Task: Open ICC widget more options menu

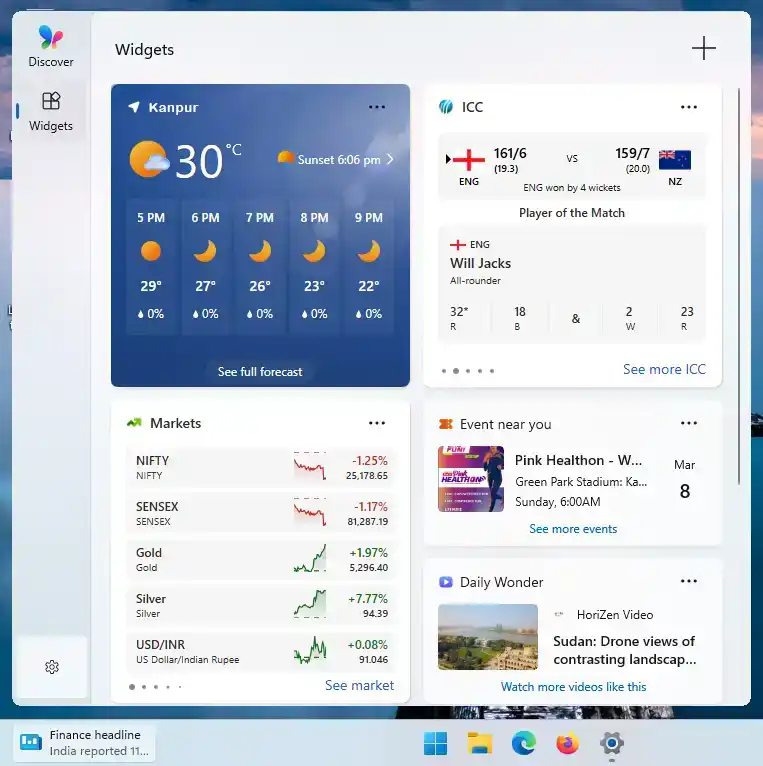Action: [689, 107]
